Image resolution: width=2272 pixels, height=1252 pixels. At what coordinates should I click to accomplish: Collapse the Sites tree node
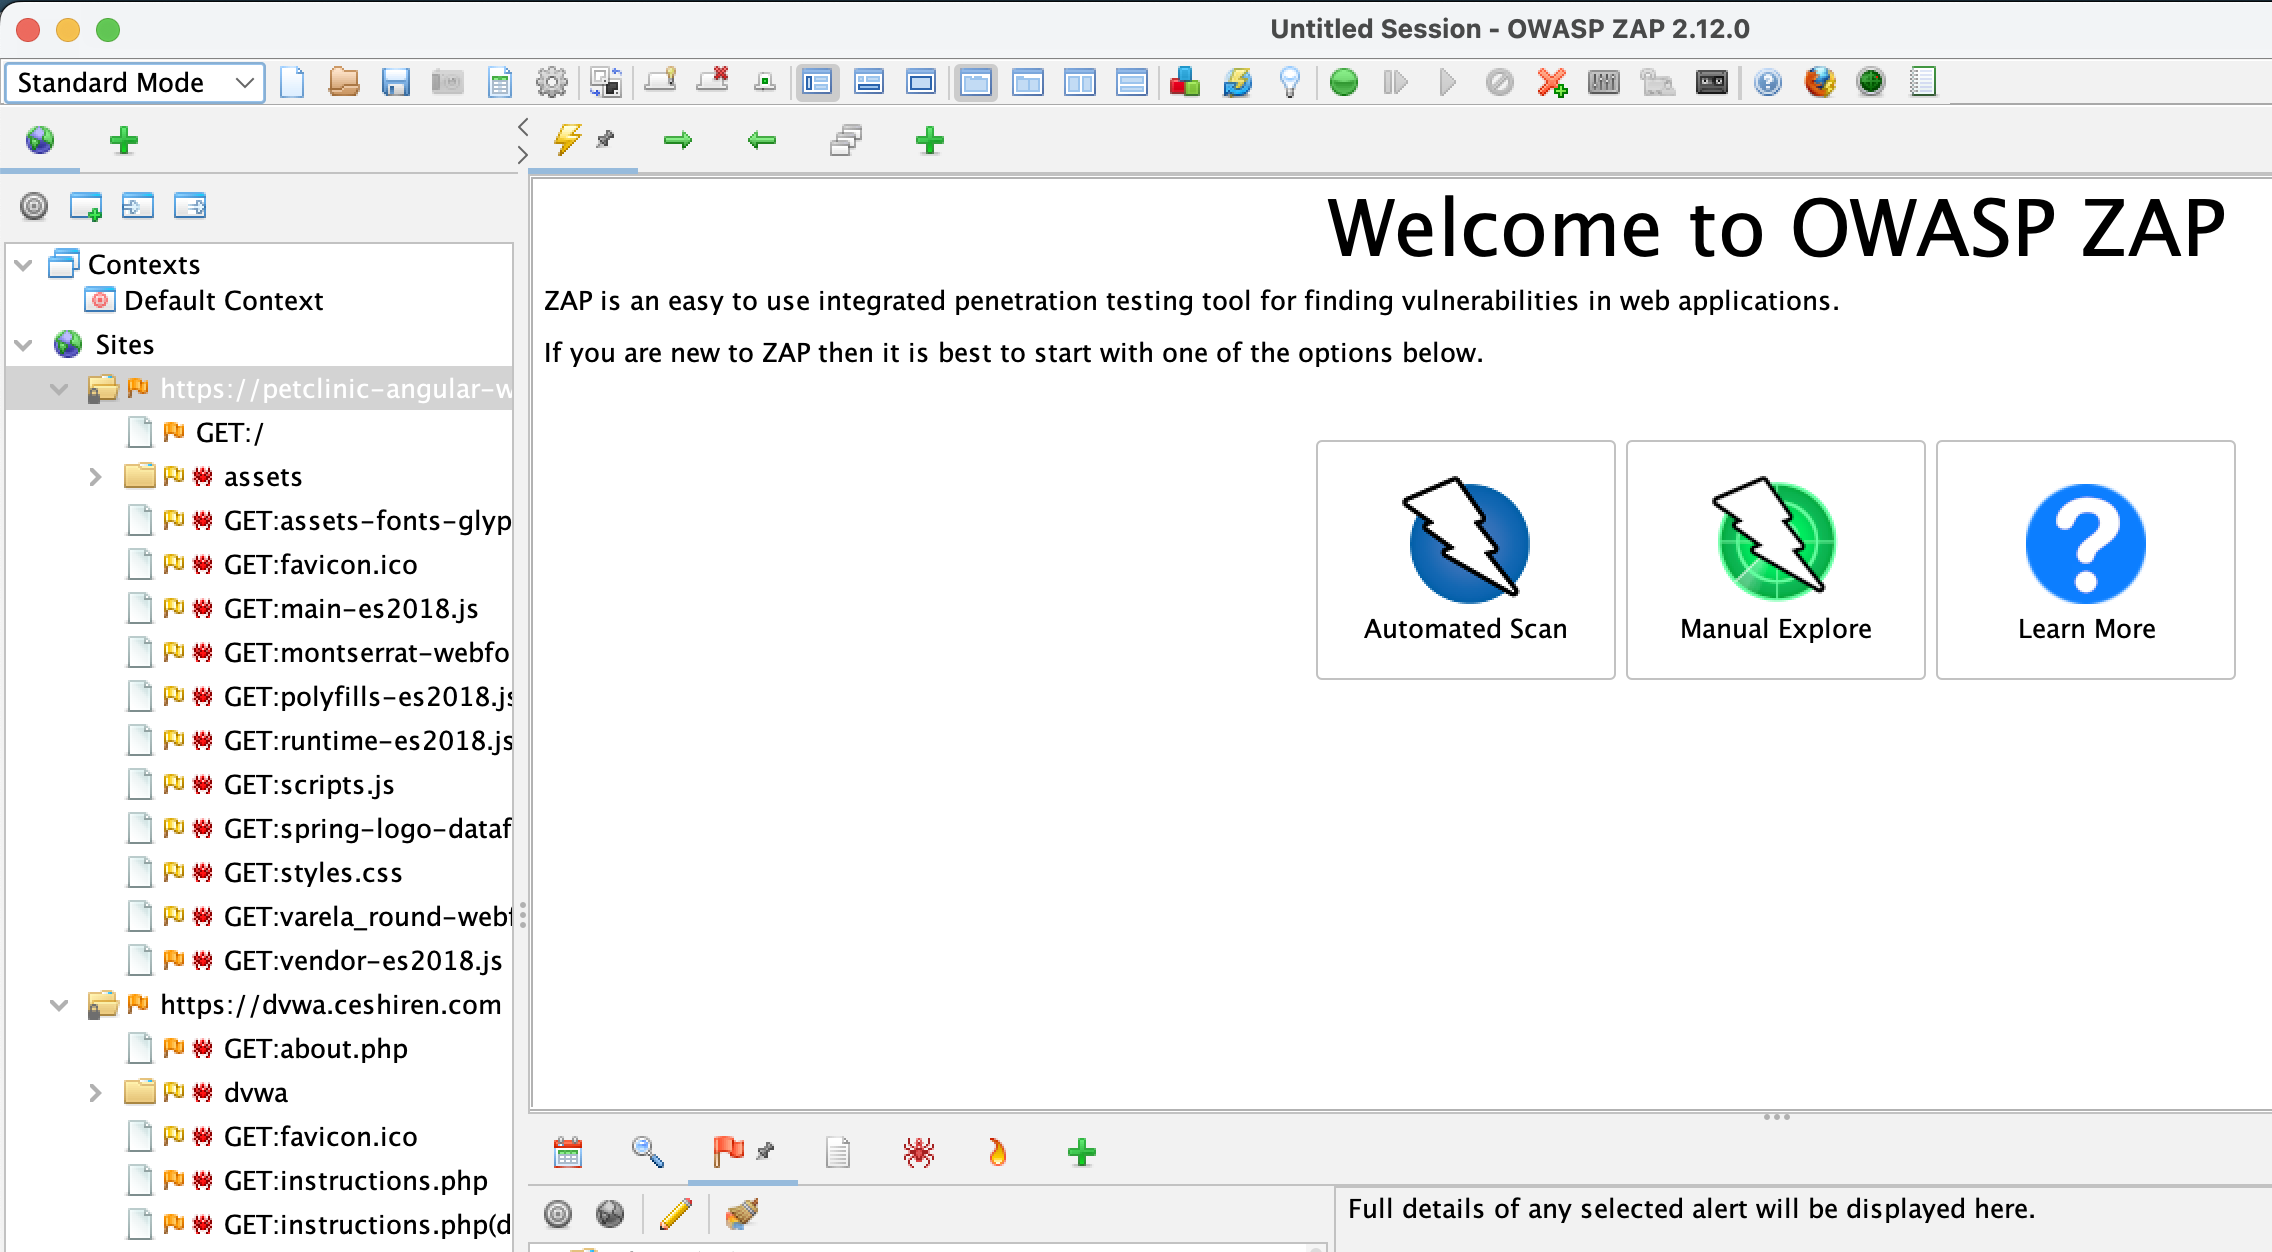[24, 346]
